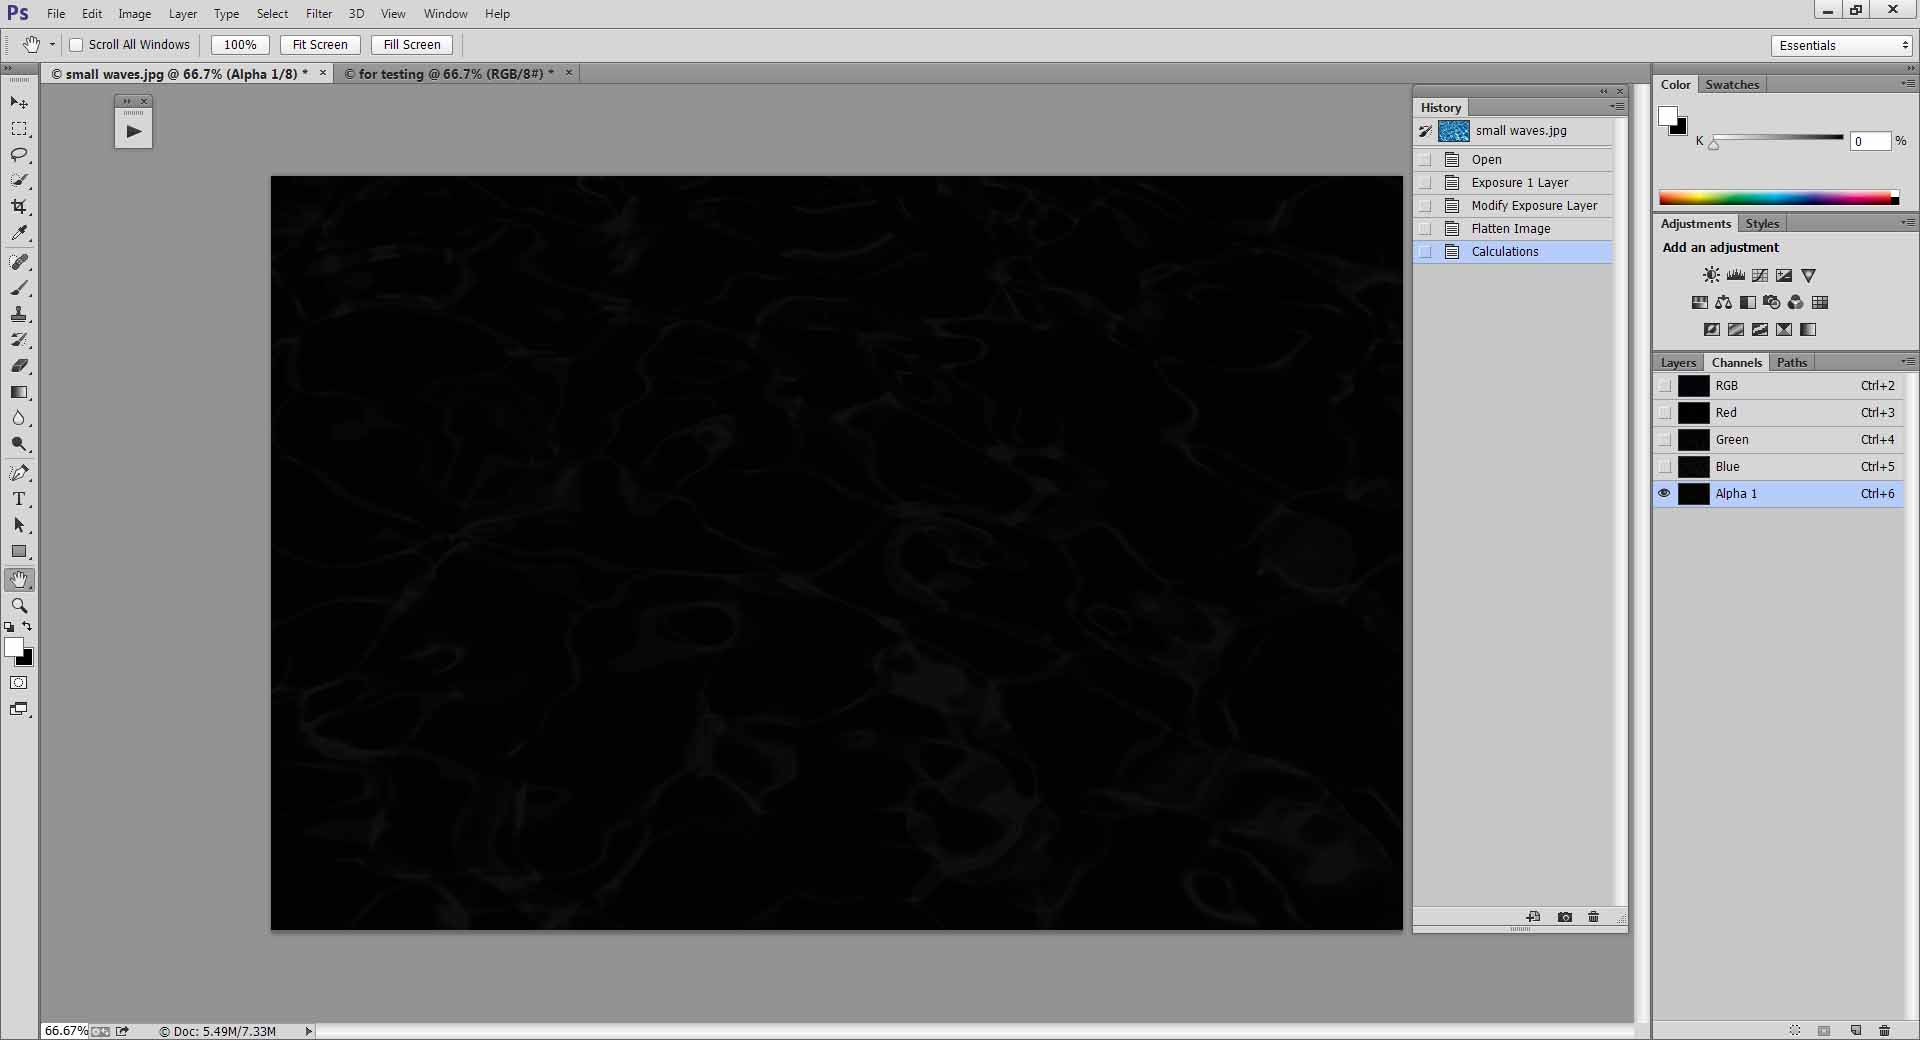Select the Eraser tool
This screenshot has width=1920, height=1040.
click(x=19, y=366)
